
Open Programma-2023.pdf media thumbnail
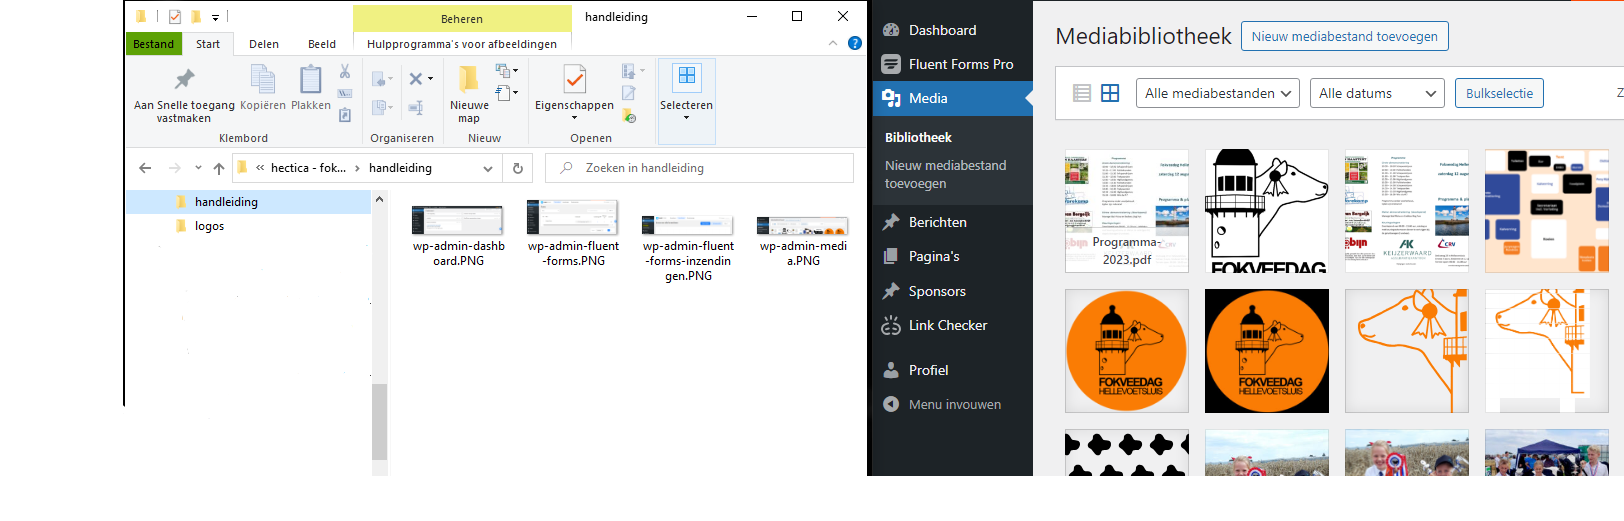(1127, 211)
